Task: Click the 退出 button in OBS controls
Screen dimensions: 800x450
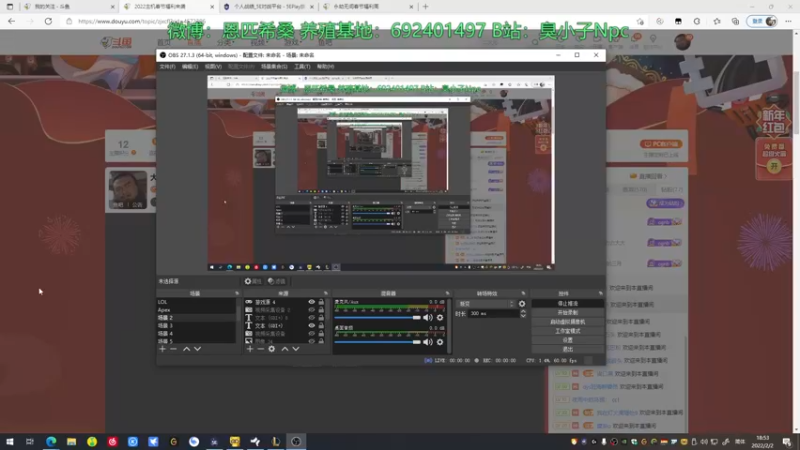Action: point(567,349)
